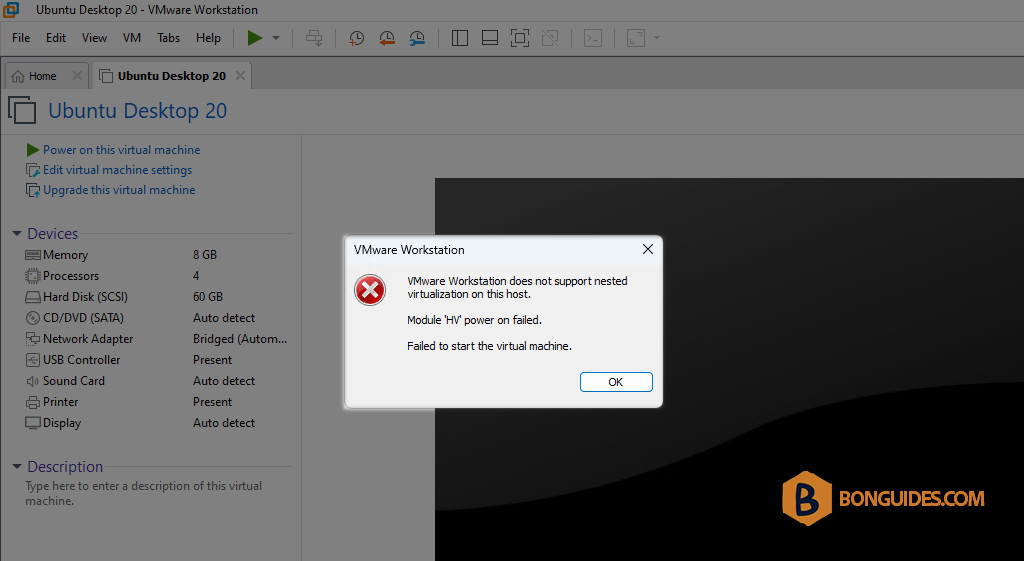
Task: Click the VM icon beside the title
Action: click(x=22, y=110)
